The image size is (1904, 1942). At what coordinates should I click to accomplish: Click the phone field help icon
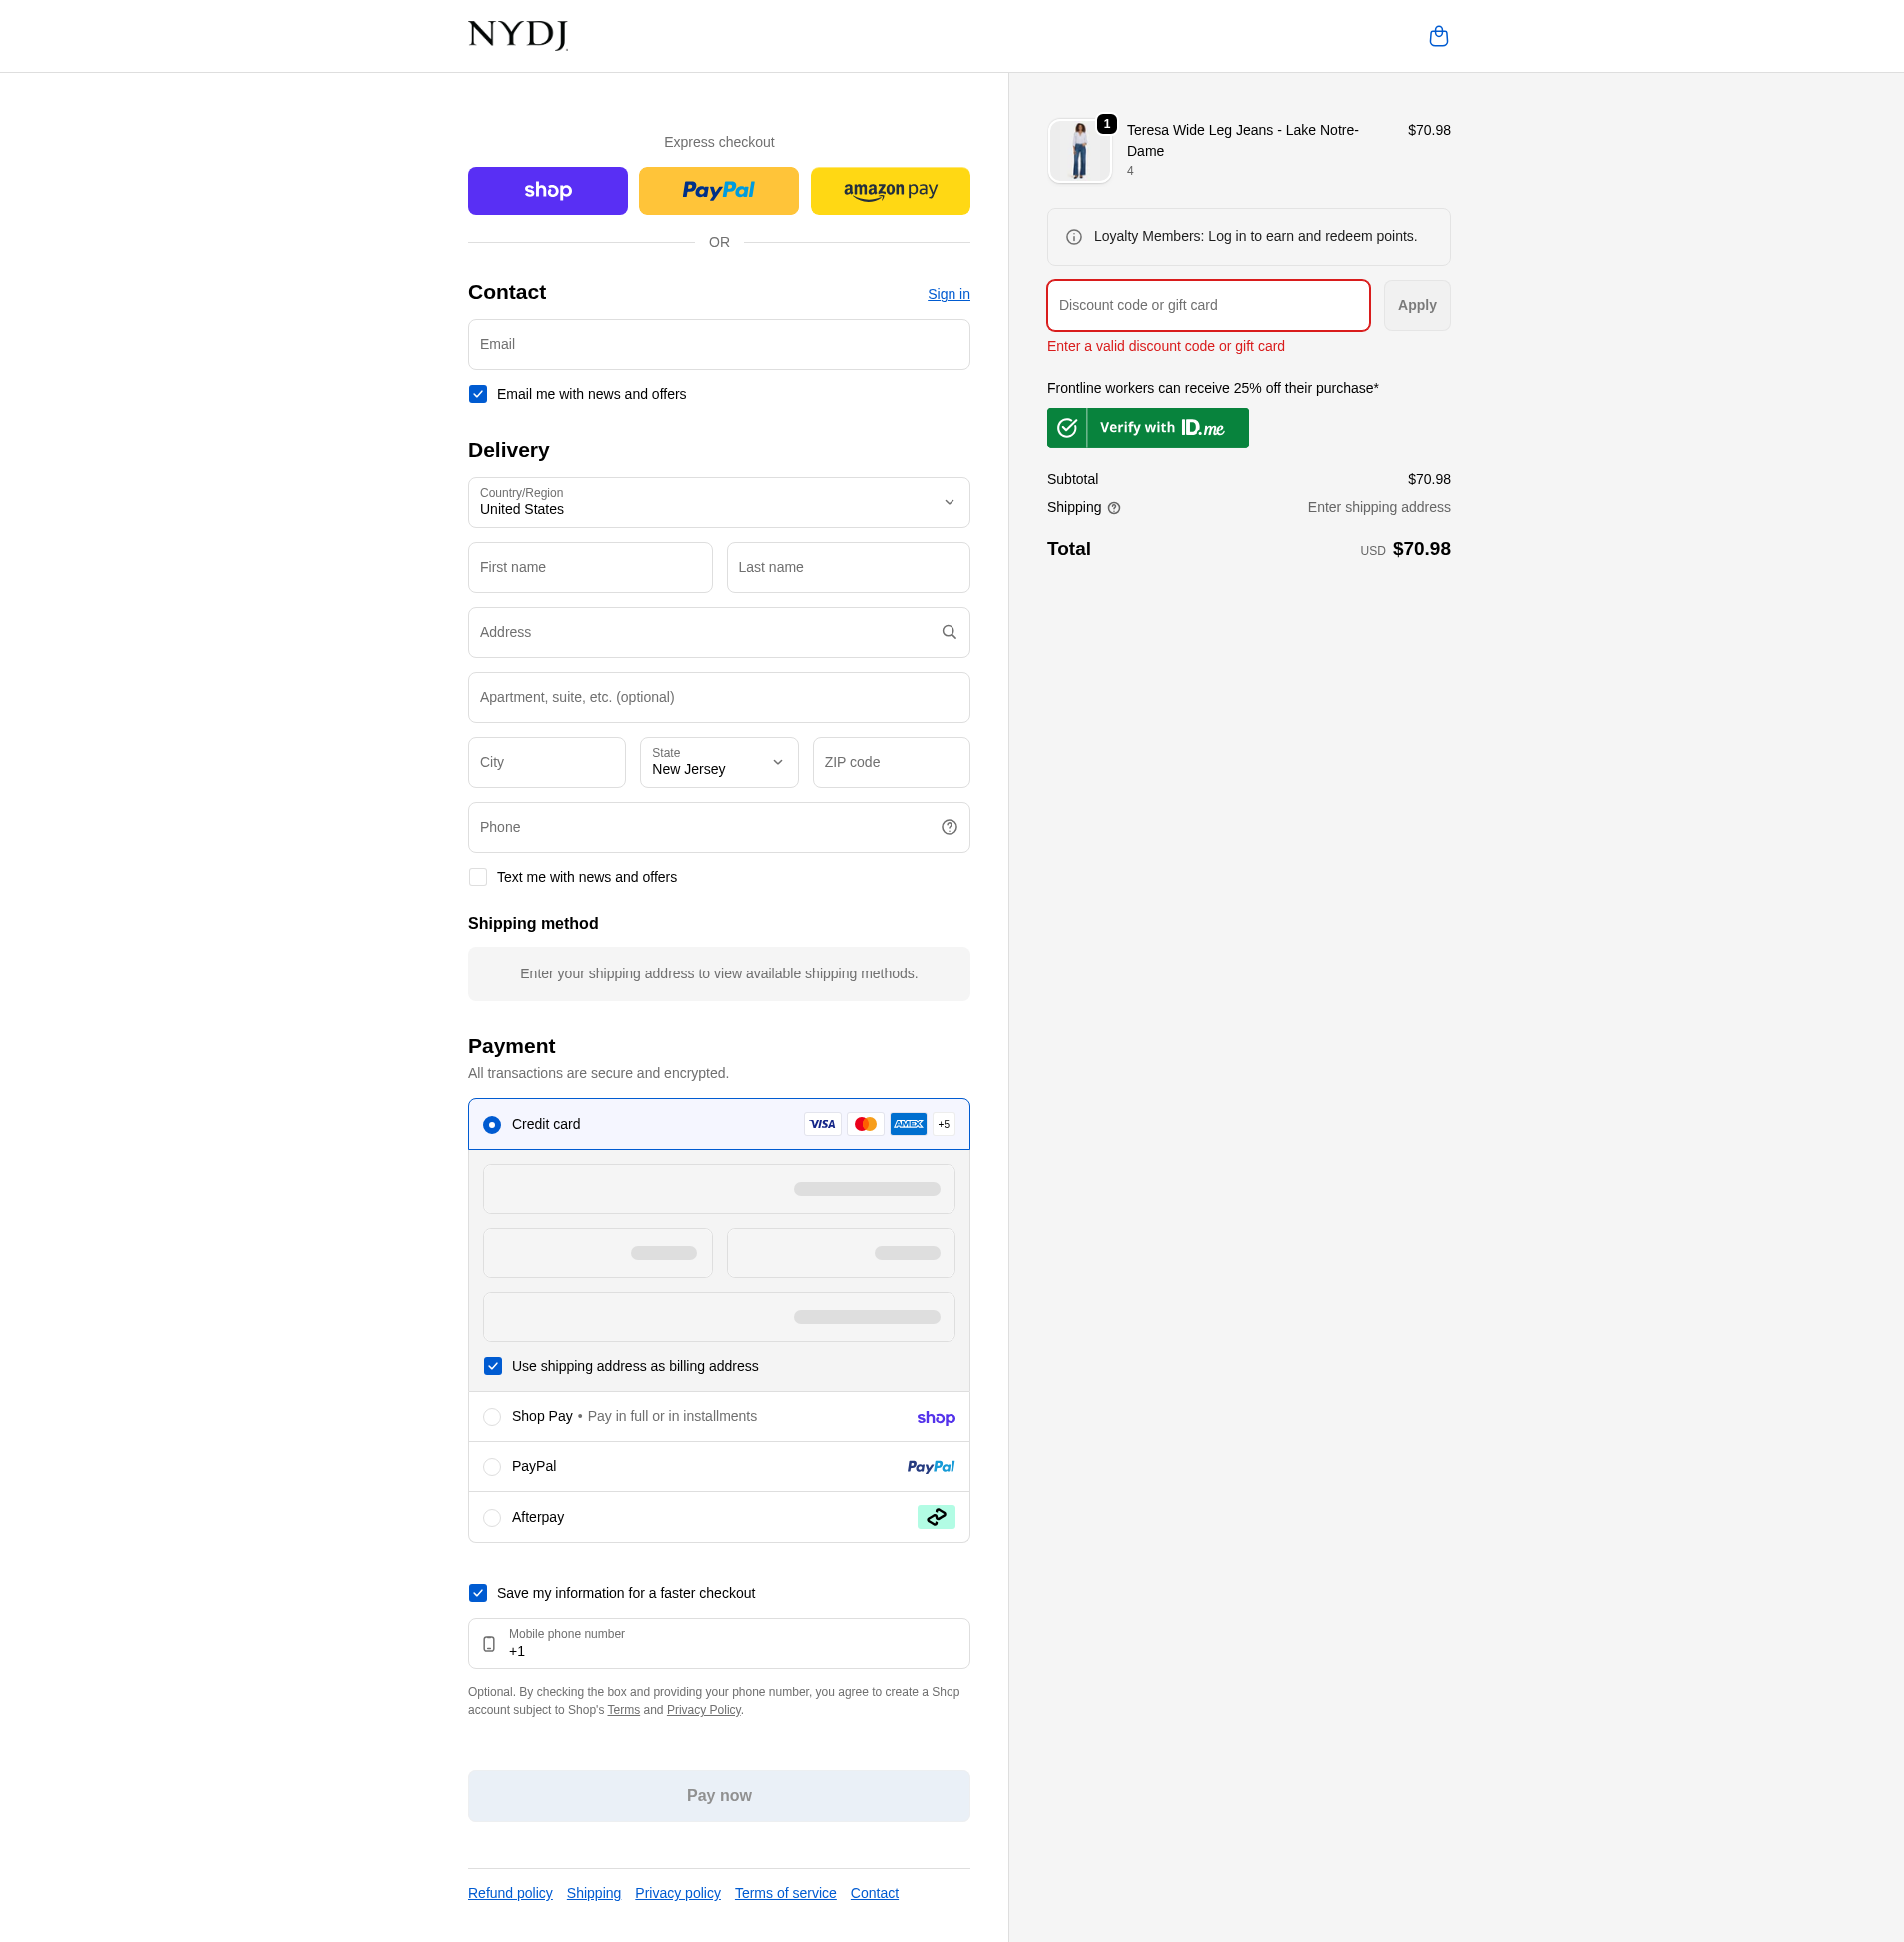948,827
